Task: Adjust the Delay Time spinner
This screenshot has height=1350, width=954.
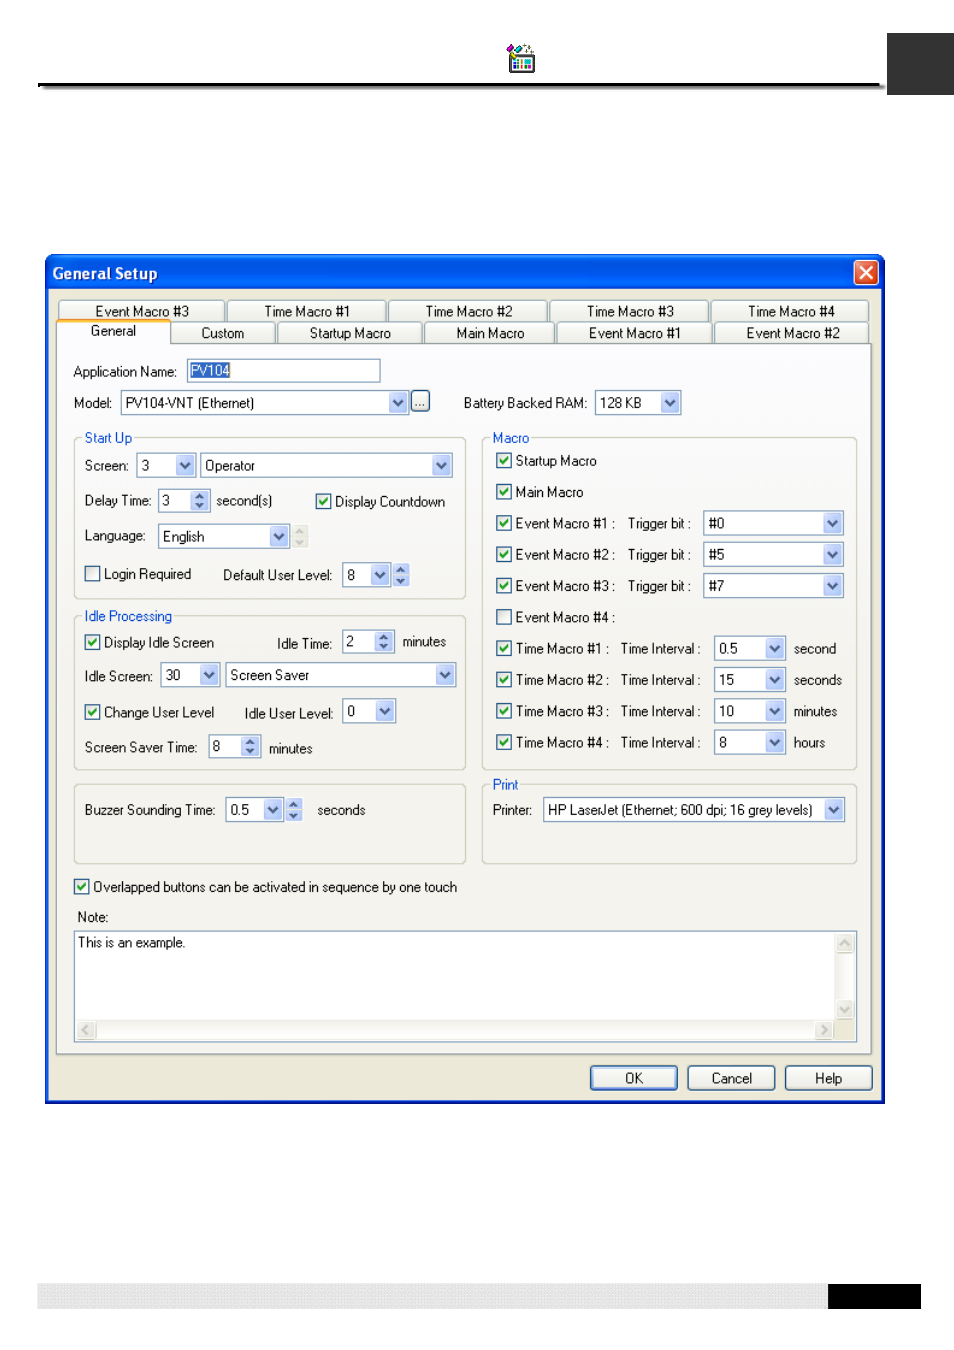Action: coord(200,500)
